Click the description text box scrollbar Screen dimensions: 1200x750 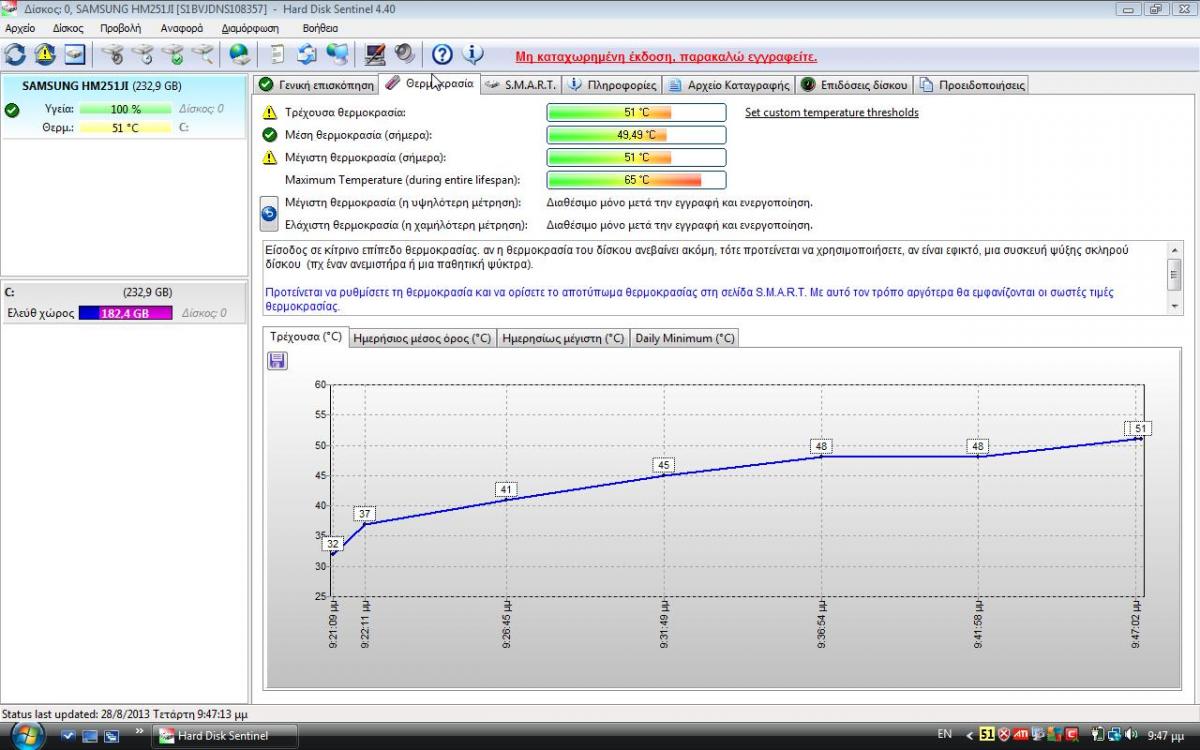click(1174, 277)
